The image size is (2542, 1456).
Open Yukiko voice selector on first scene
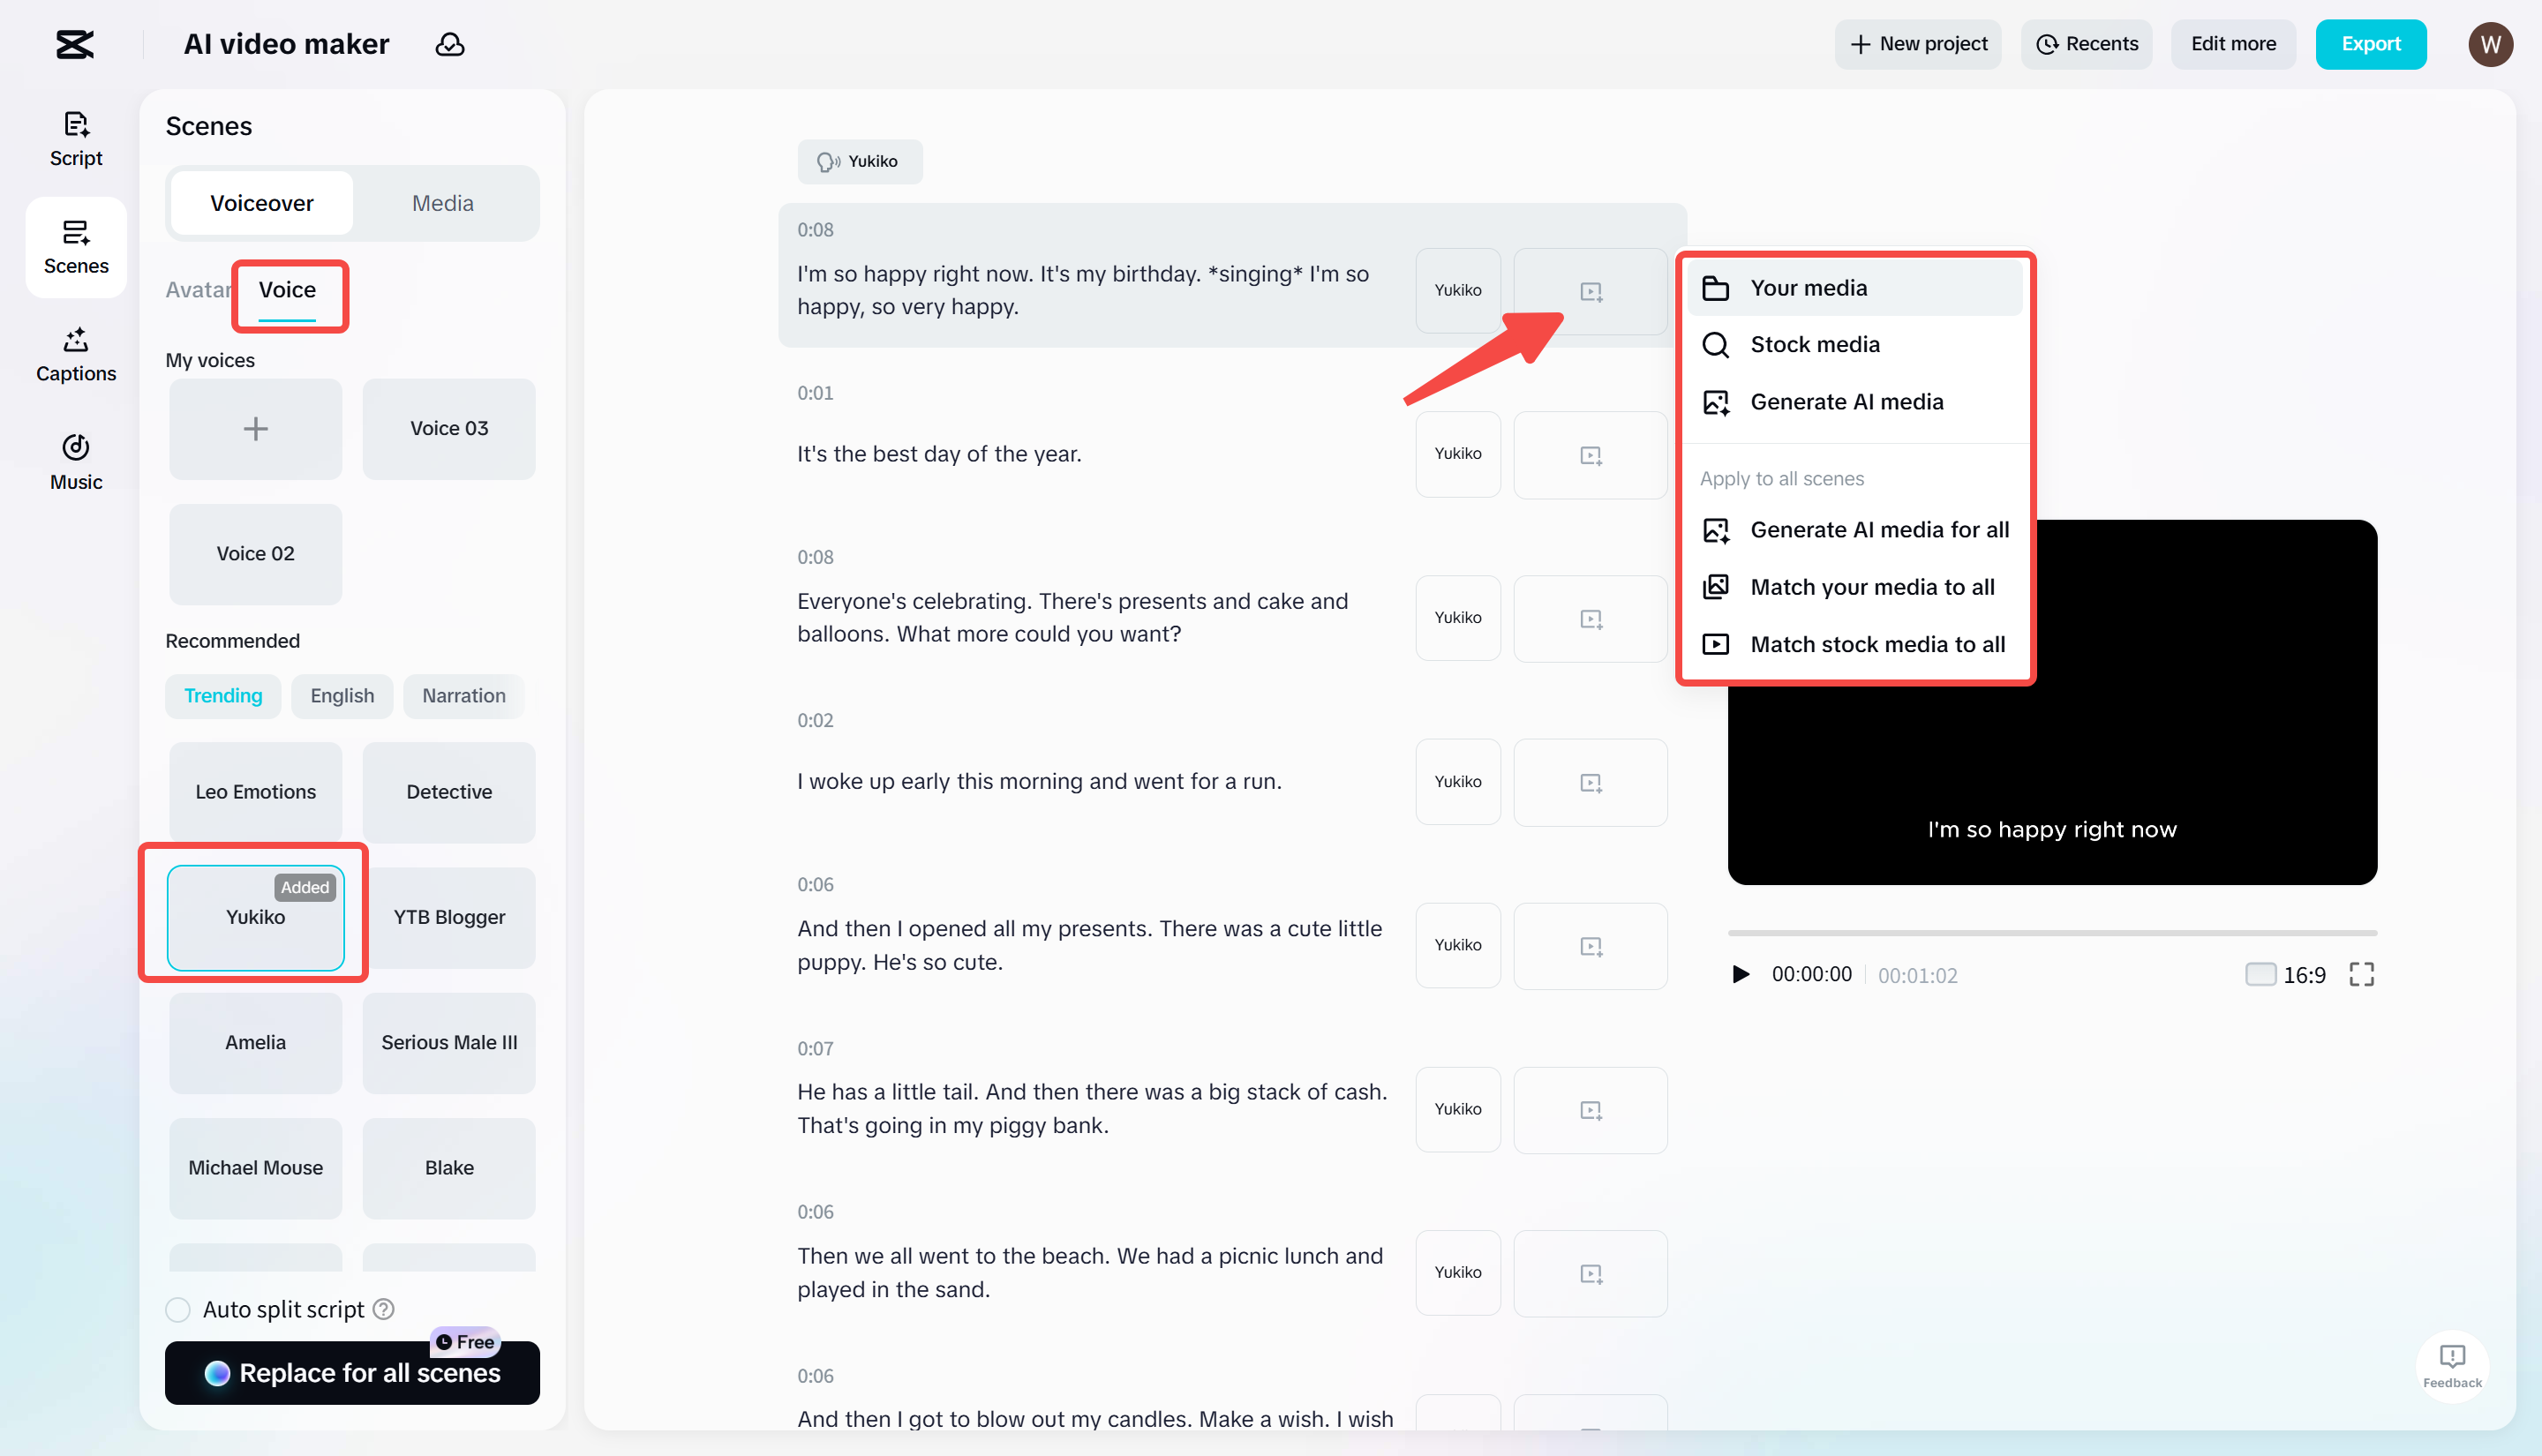click(1457, 291)
